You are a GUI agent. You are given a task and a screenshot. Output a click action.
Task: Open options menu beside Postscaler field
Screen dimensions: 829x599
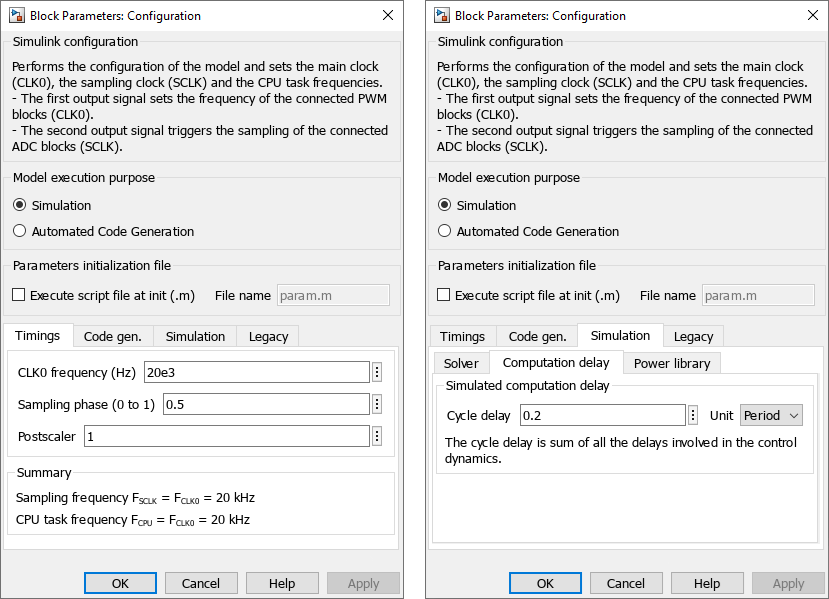(377, 436)
